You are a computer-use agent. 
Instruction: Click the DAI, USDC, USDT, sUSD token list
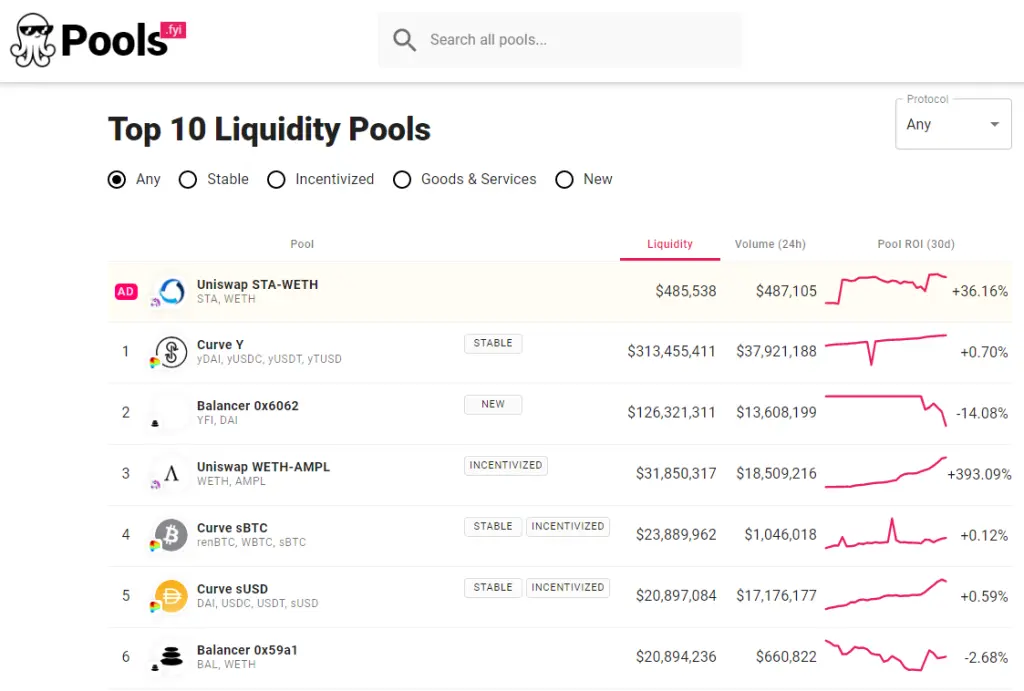point(257,603)
